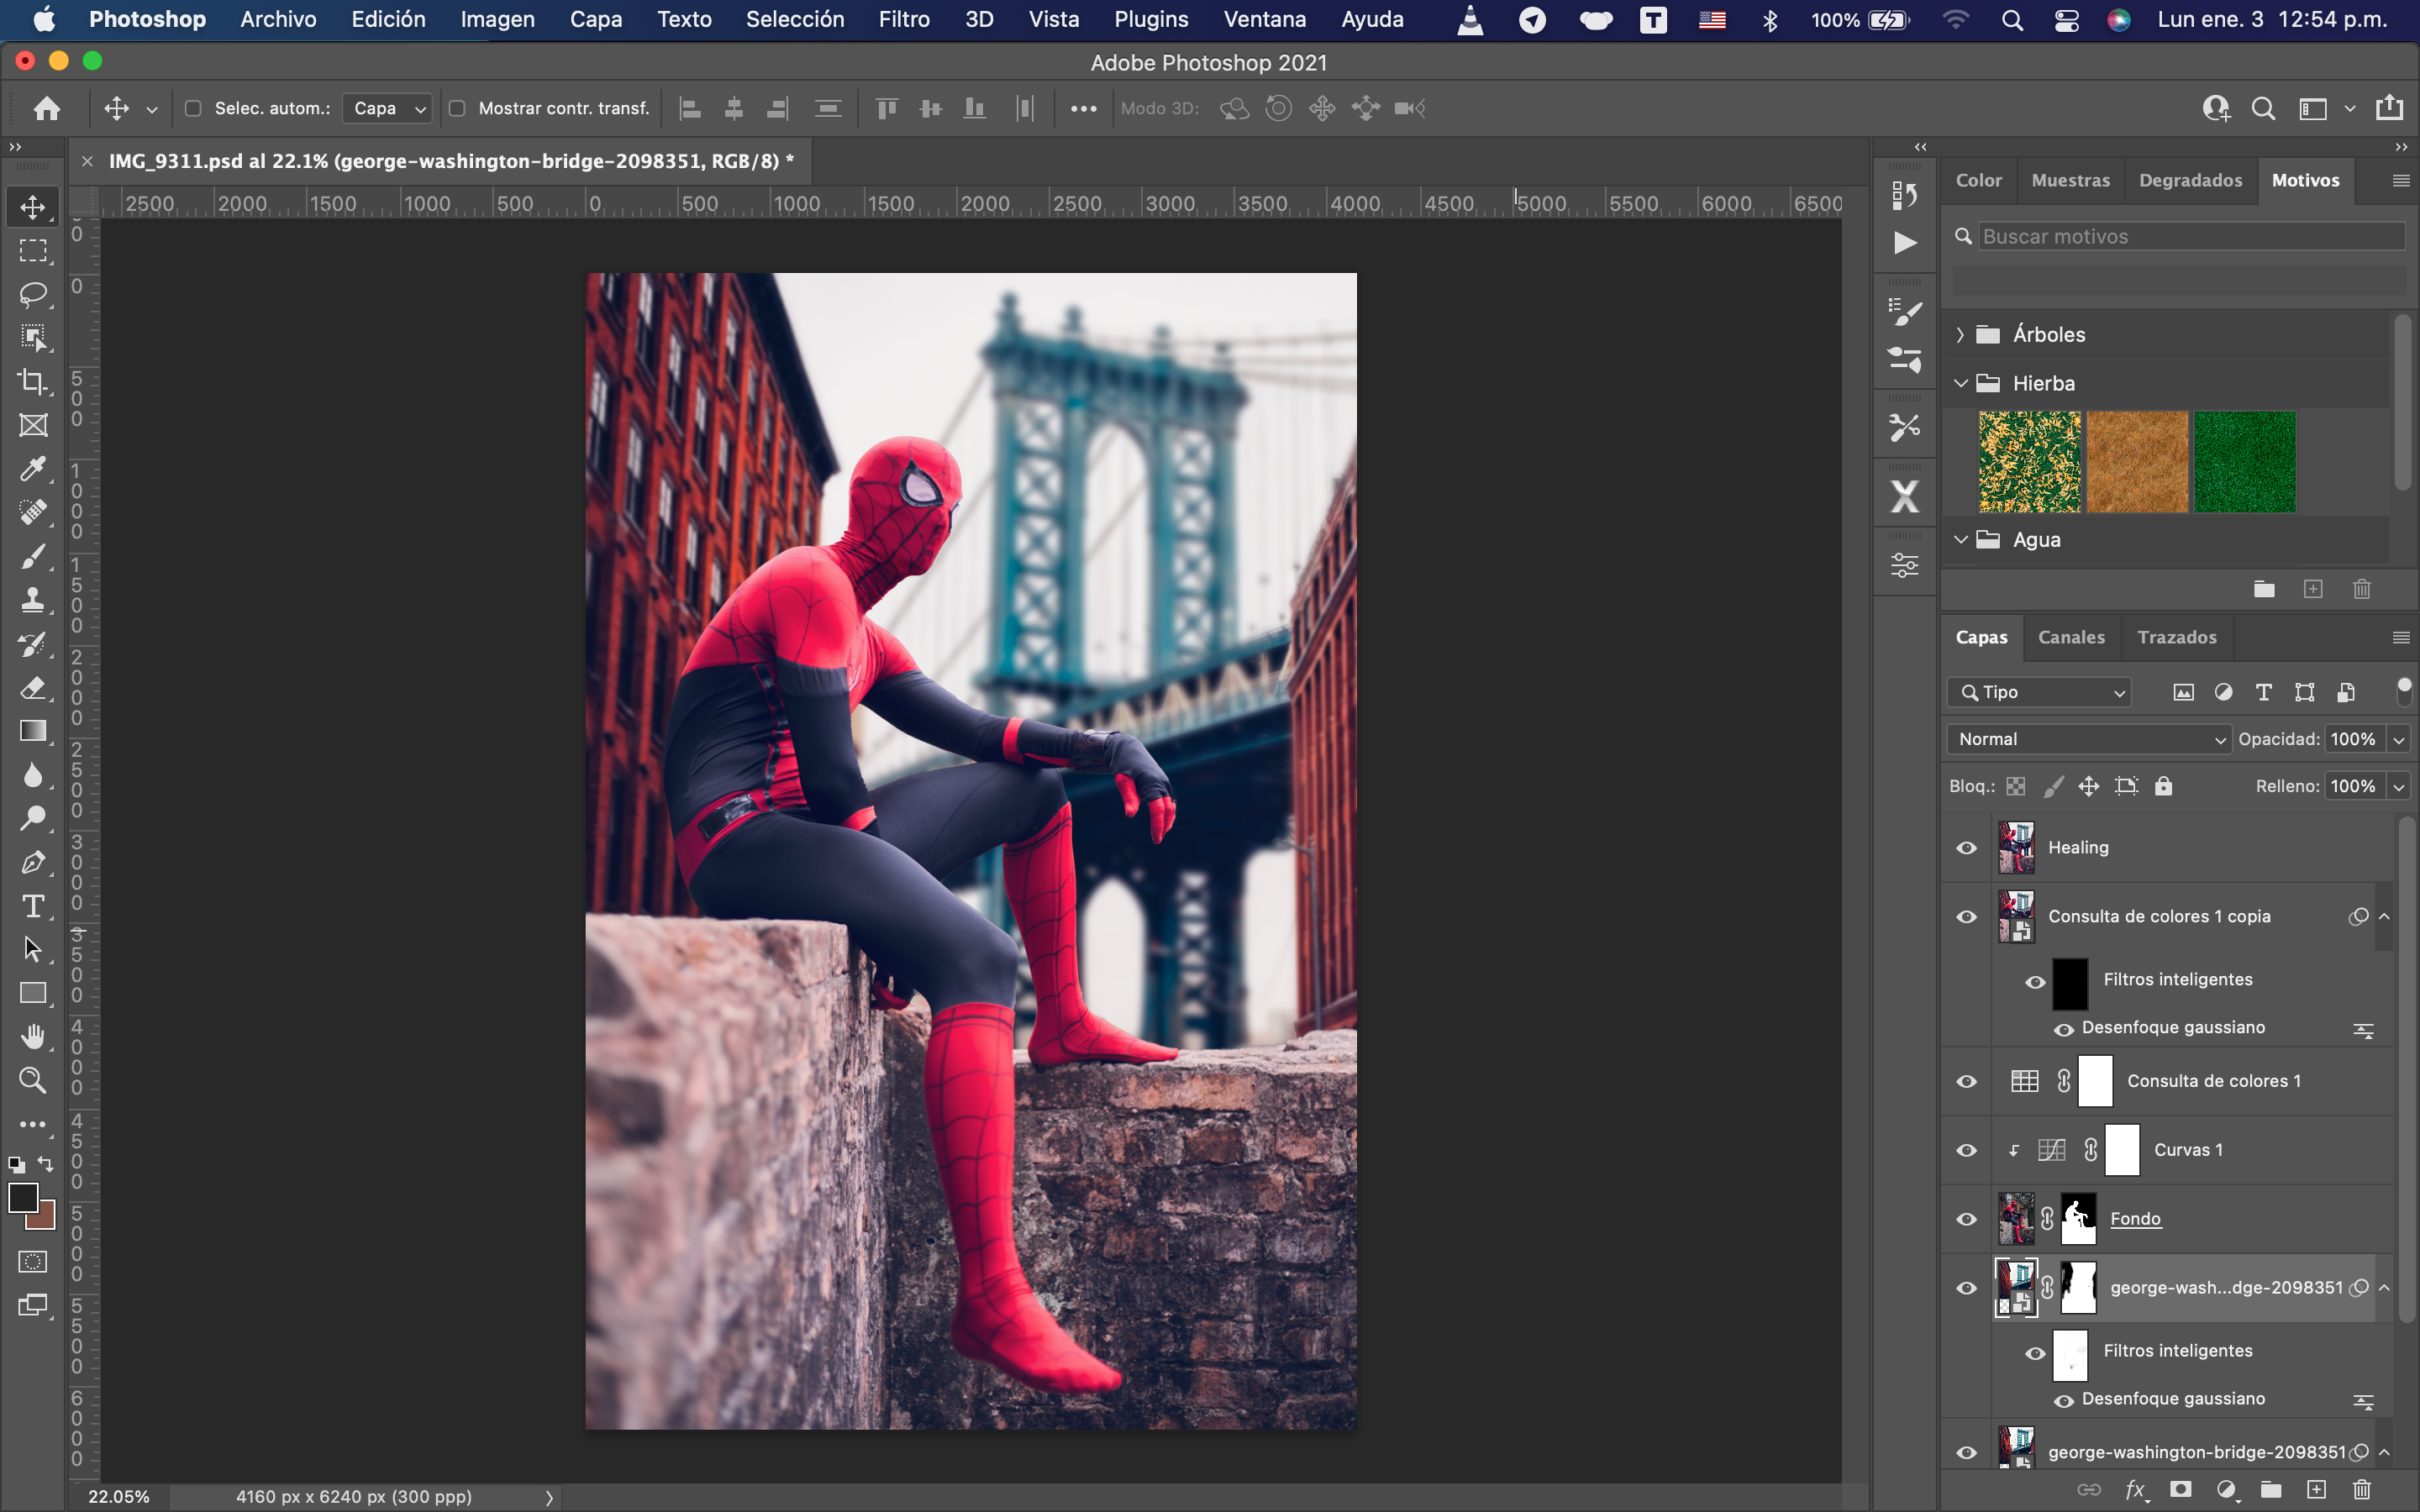The image size is (2420, 1512).
Task: Open the Opacidad value dropdown arrow
Action: pyautogui.click(x=2399, y=740)
